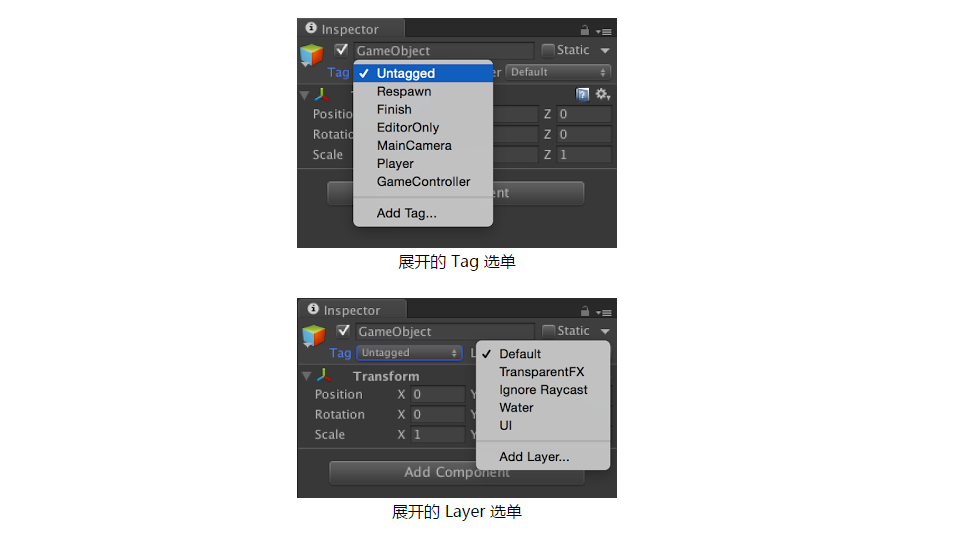Click the GameObject cube icon in top Inspector
This screenshot has width=963, height=540.
tap(311, 55)
